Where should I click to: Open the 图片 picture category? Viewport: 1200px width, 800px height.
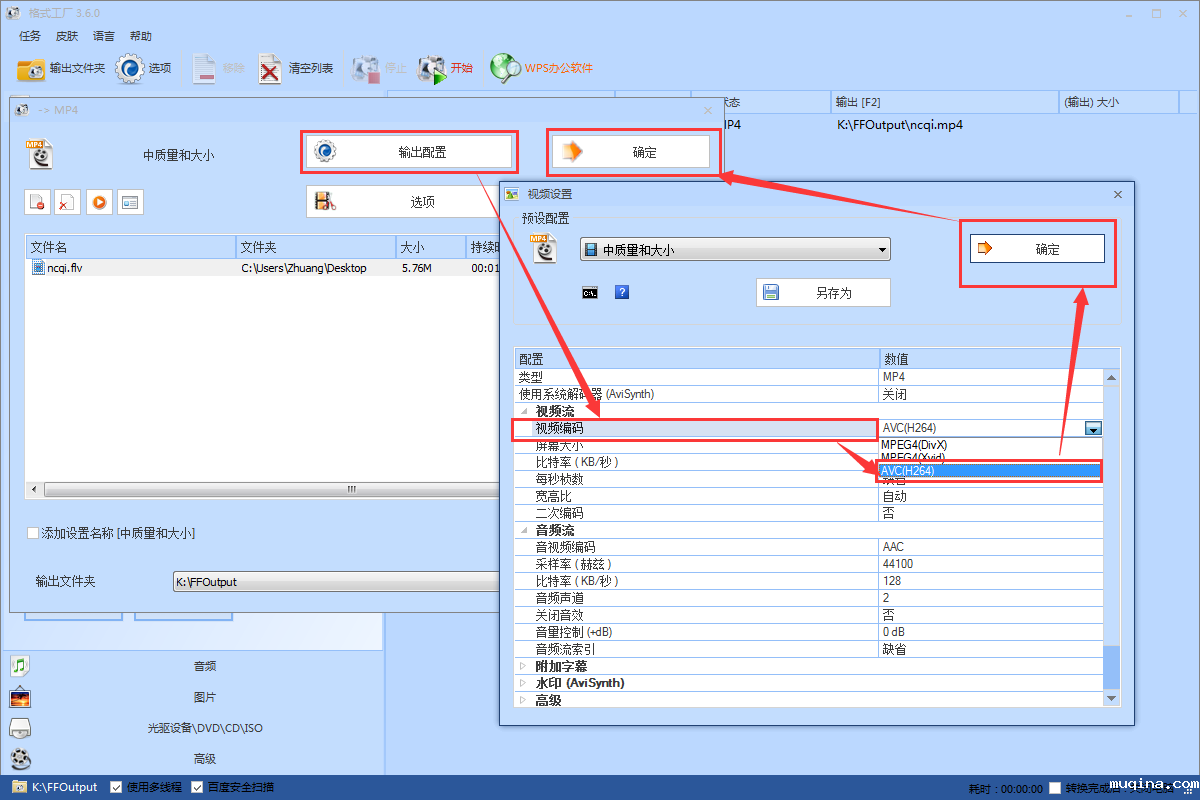pos(21,697)
